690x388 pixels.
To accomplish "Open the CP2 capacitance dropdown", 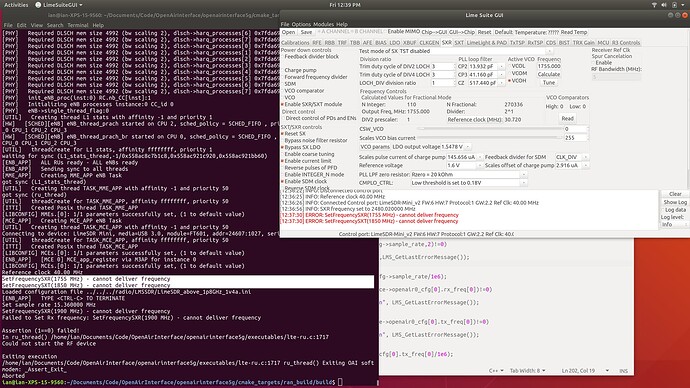I will 486,66.
